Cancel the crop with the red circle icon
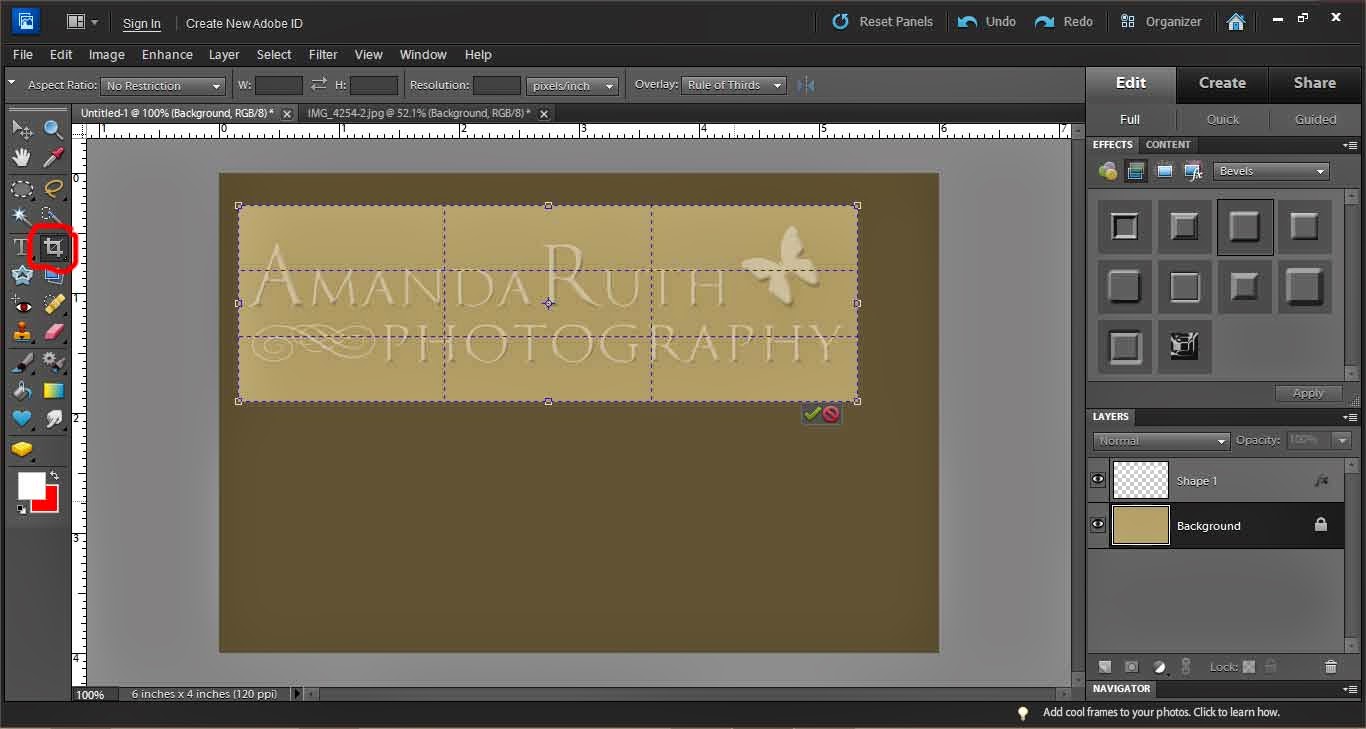This screenshot has width=1366, height=729. click(831, 414)
